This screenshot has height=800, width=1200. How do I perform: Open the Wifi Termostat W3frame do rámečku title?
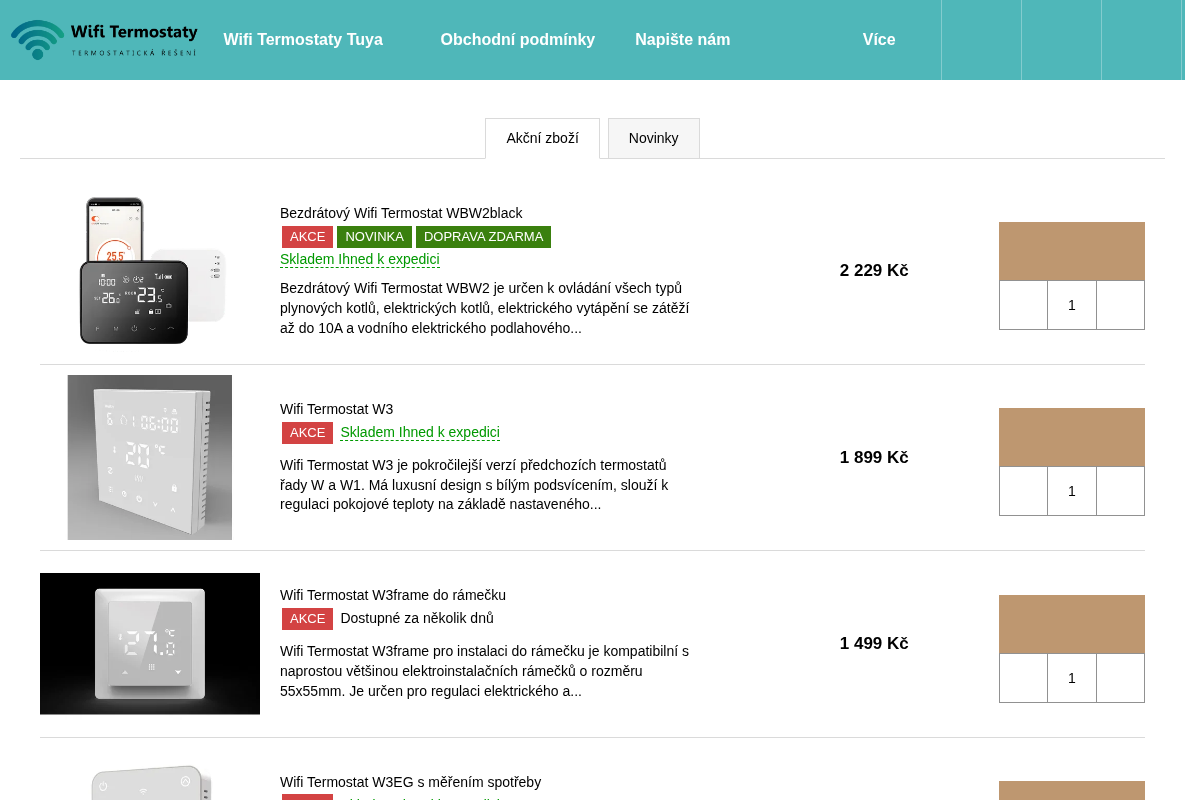click(x=393, y=595)
